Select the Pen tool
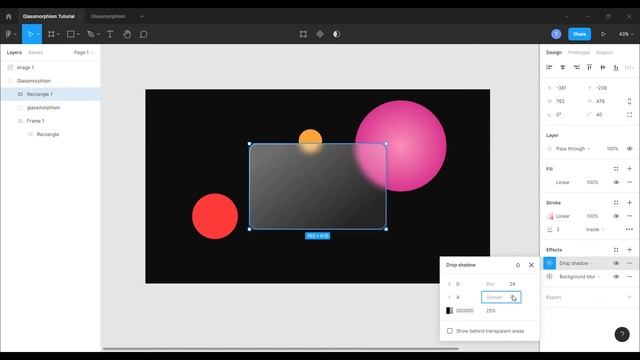This screenshot has height=360, width=640. tap(91, 34)
